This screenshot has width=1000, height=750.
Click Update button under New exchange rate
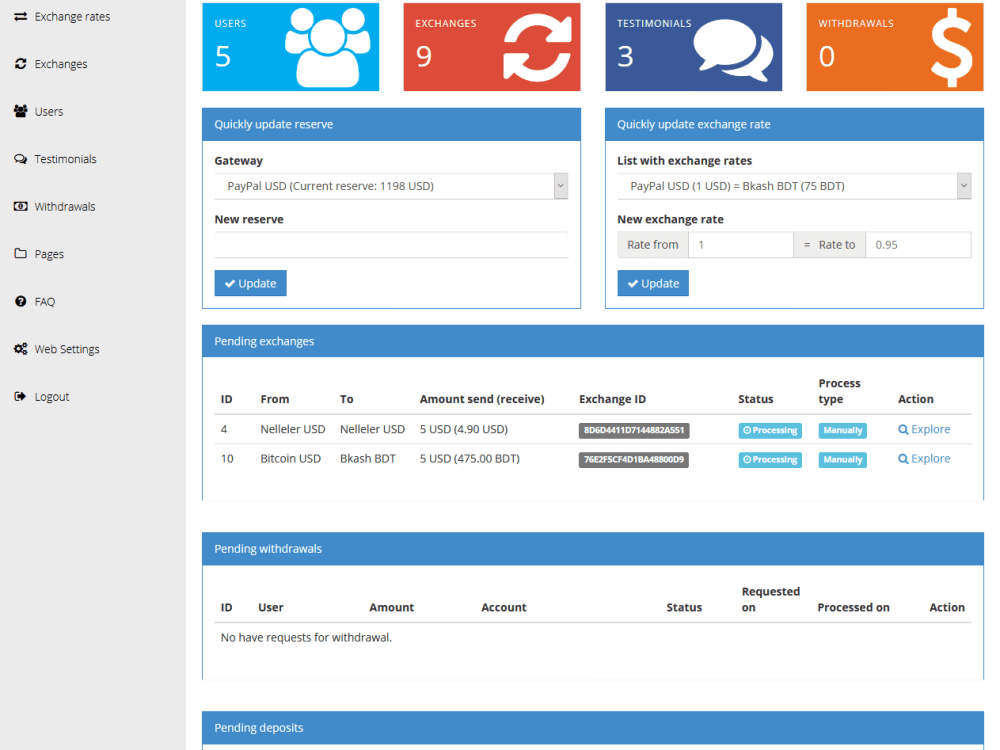653,283
